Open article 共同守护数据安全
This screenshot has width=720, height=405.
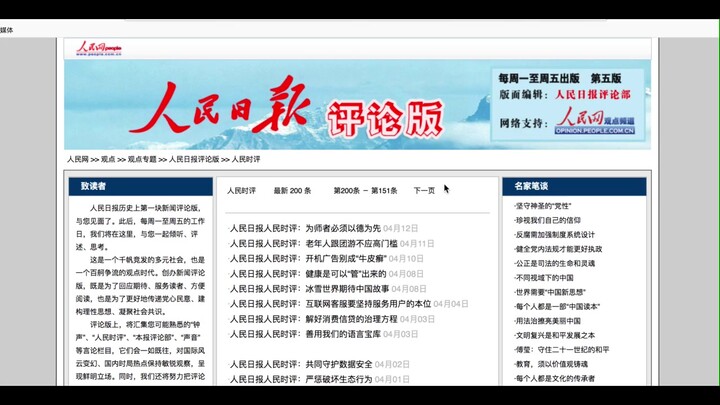pyautogui.click(x=338, y=364)
